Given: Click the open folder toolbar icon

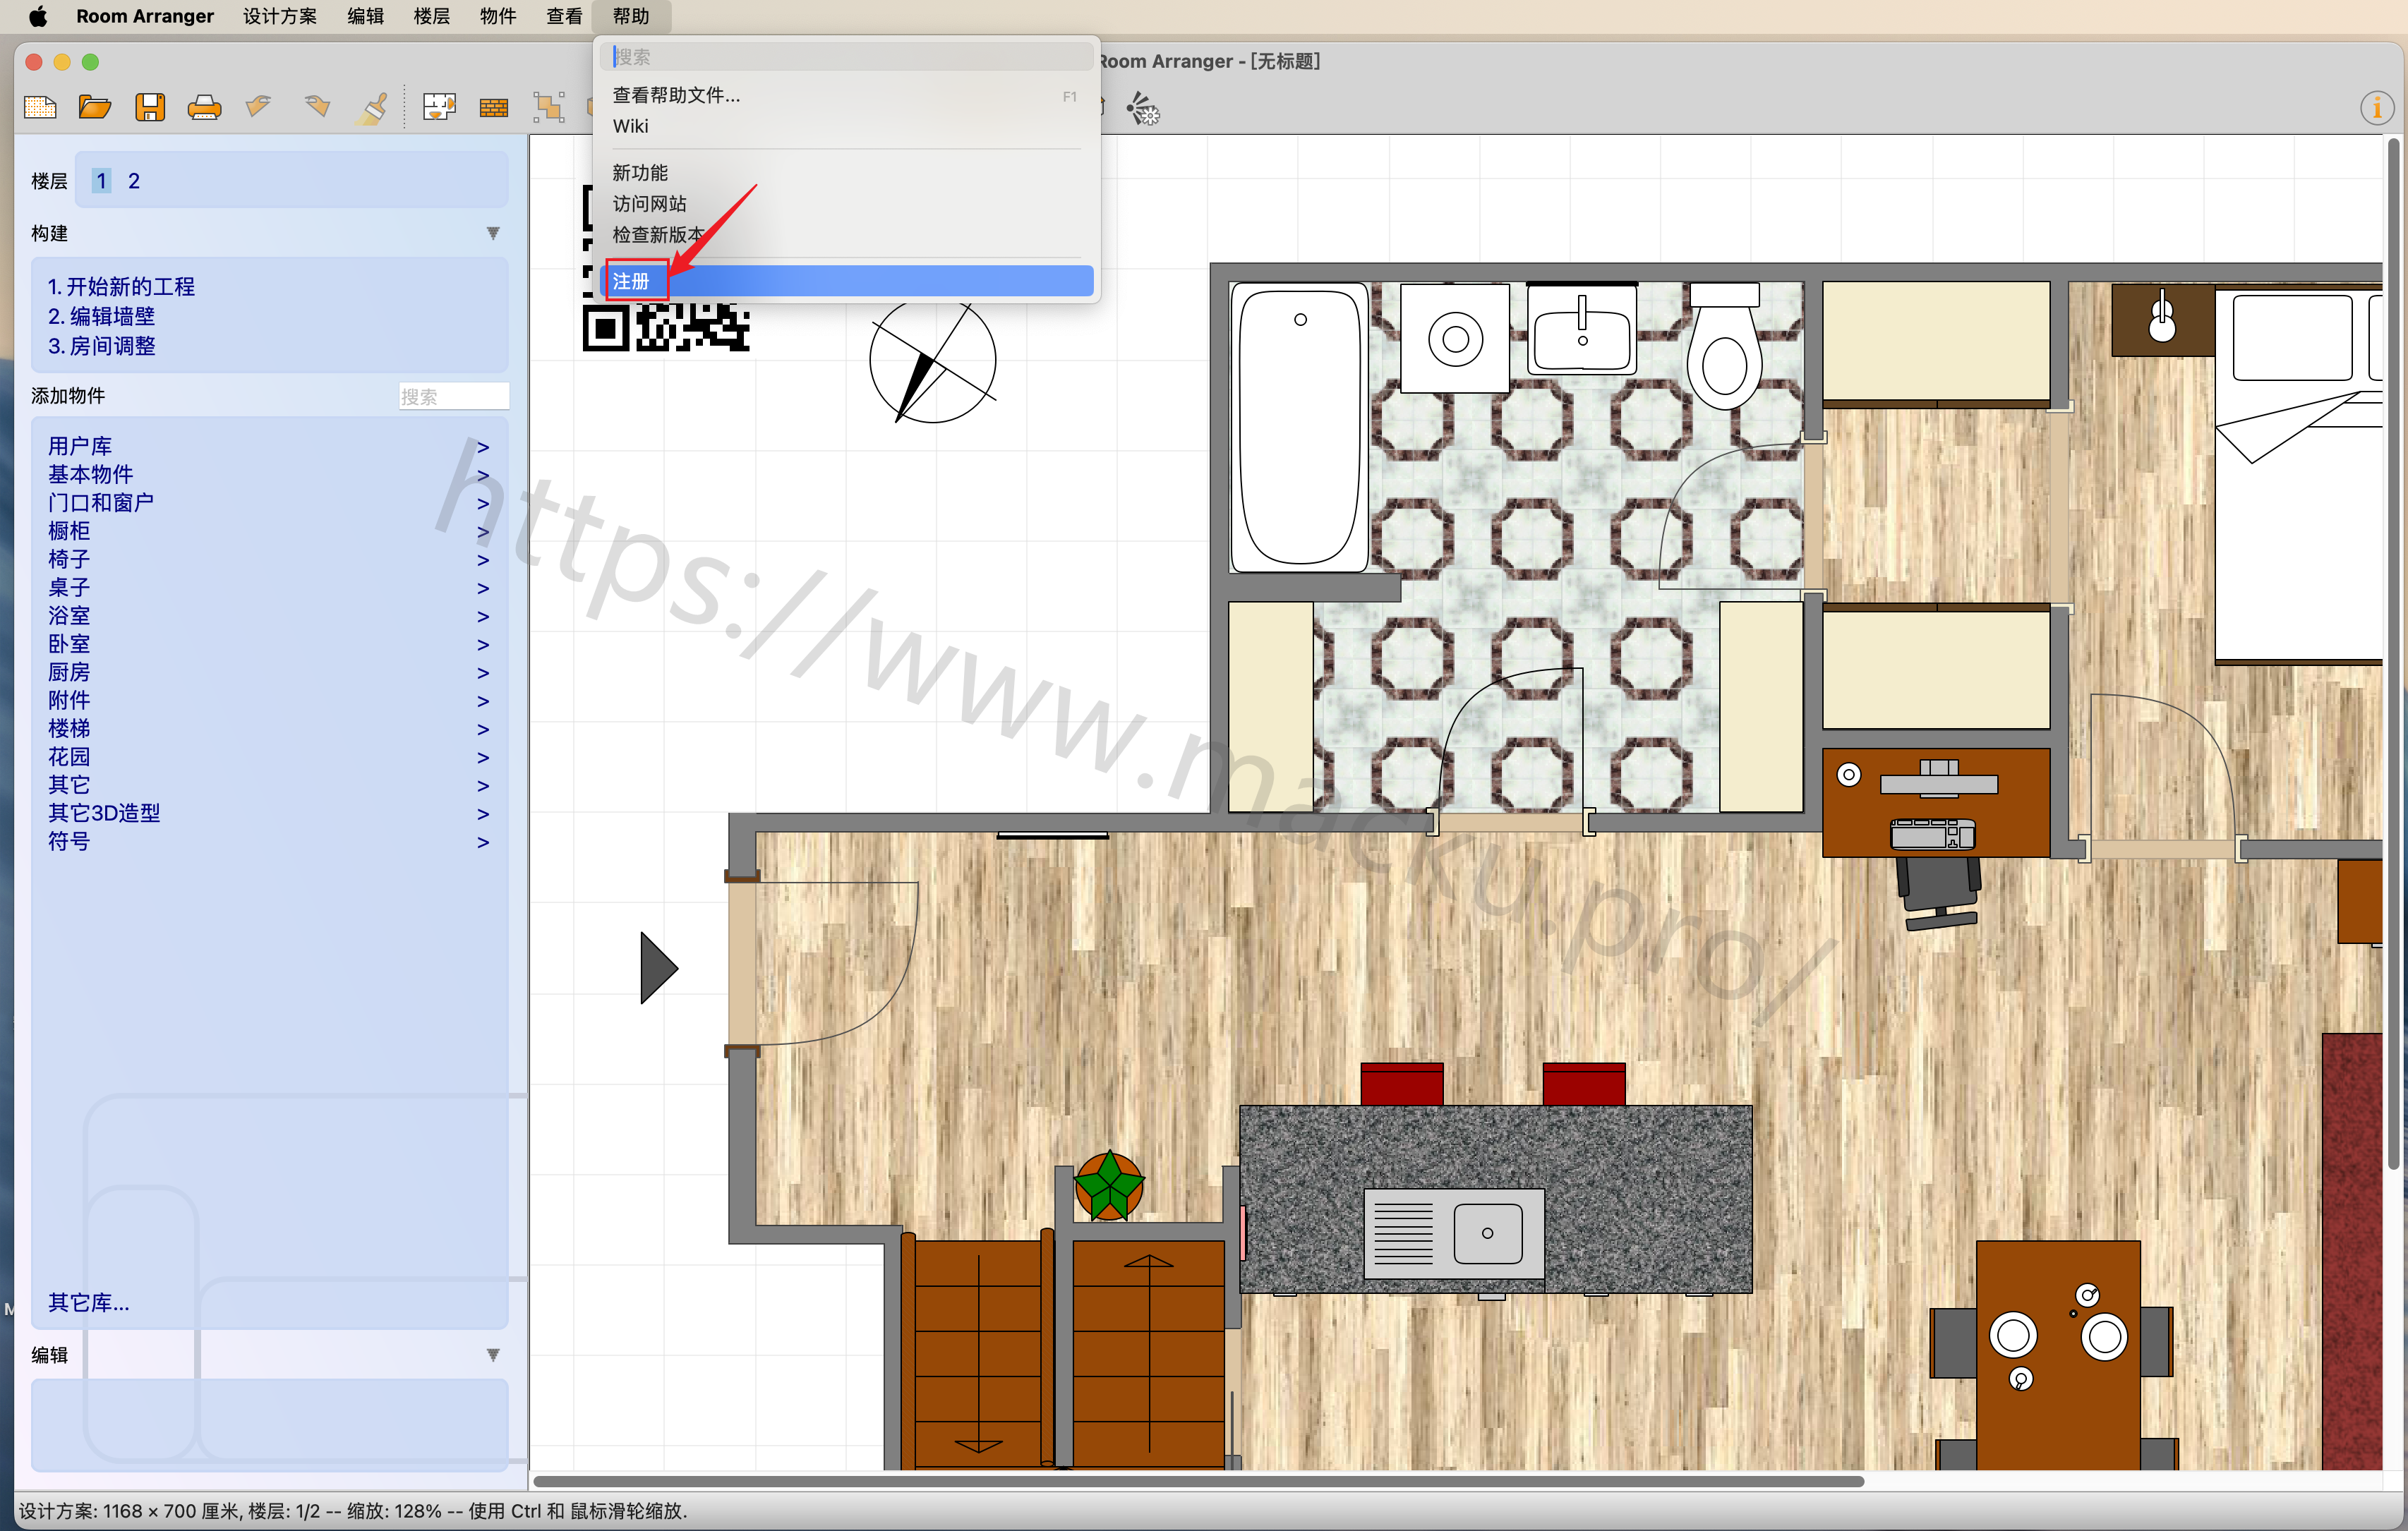Looking at the screenshot, I should point(95,107).
